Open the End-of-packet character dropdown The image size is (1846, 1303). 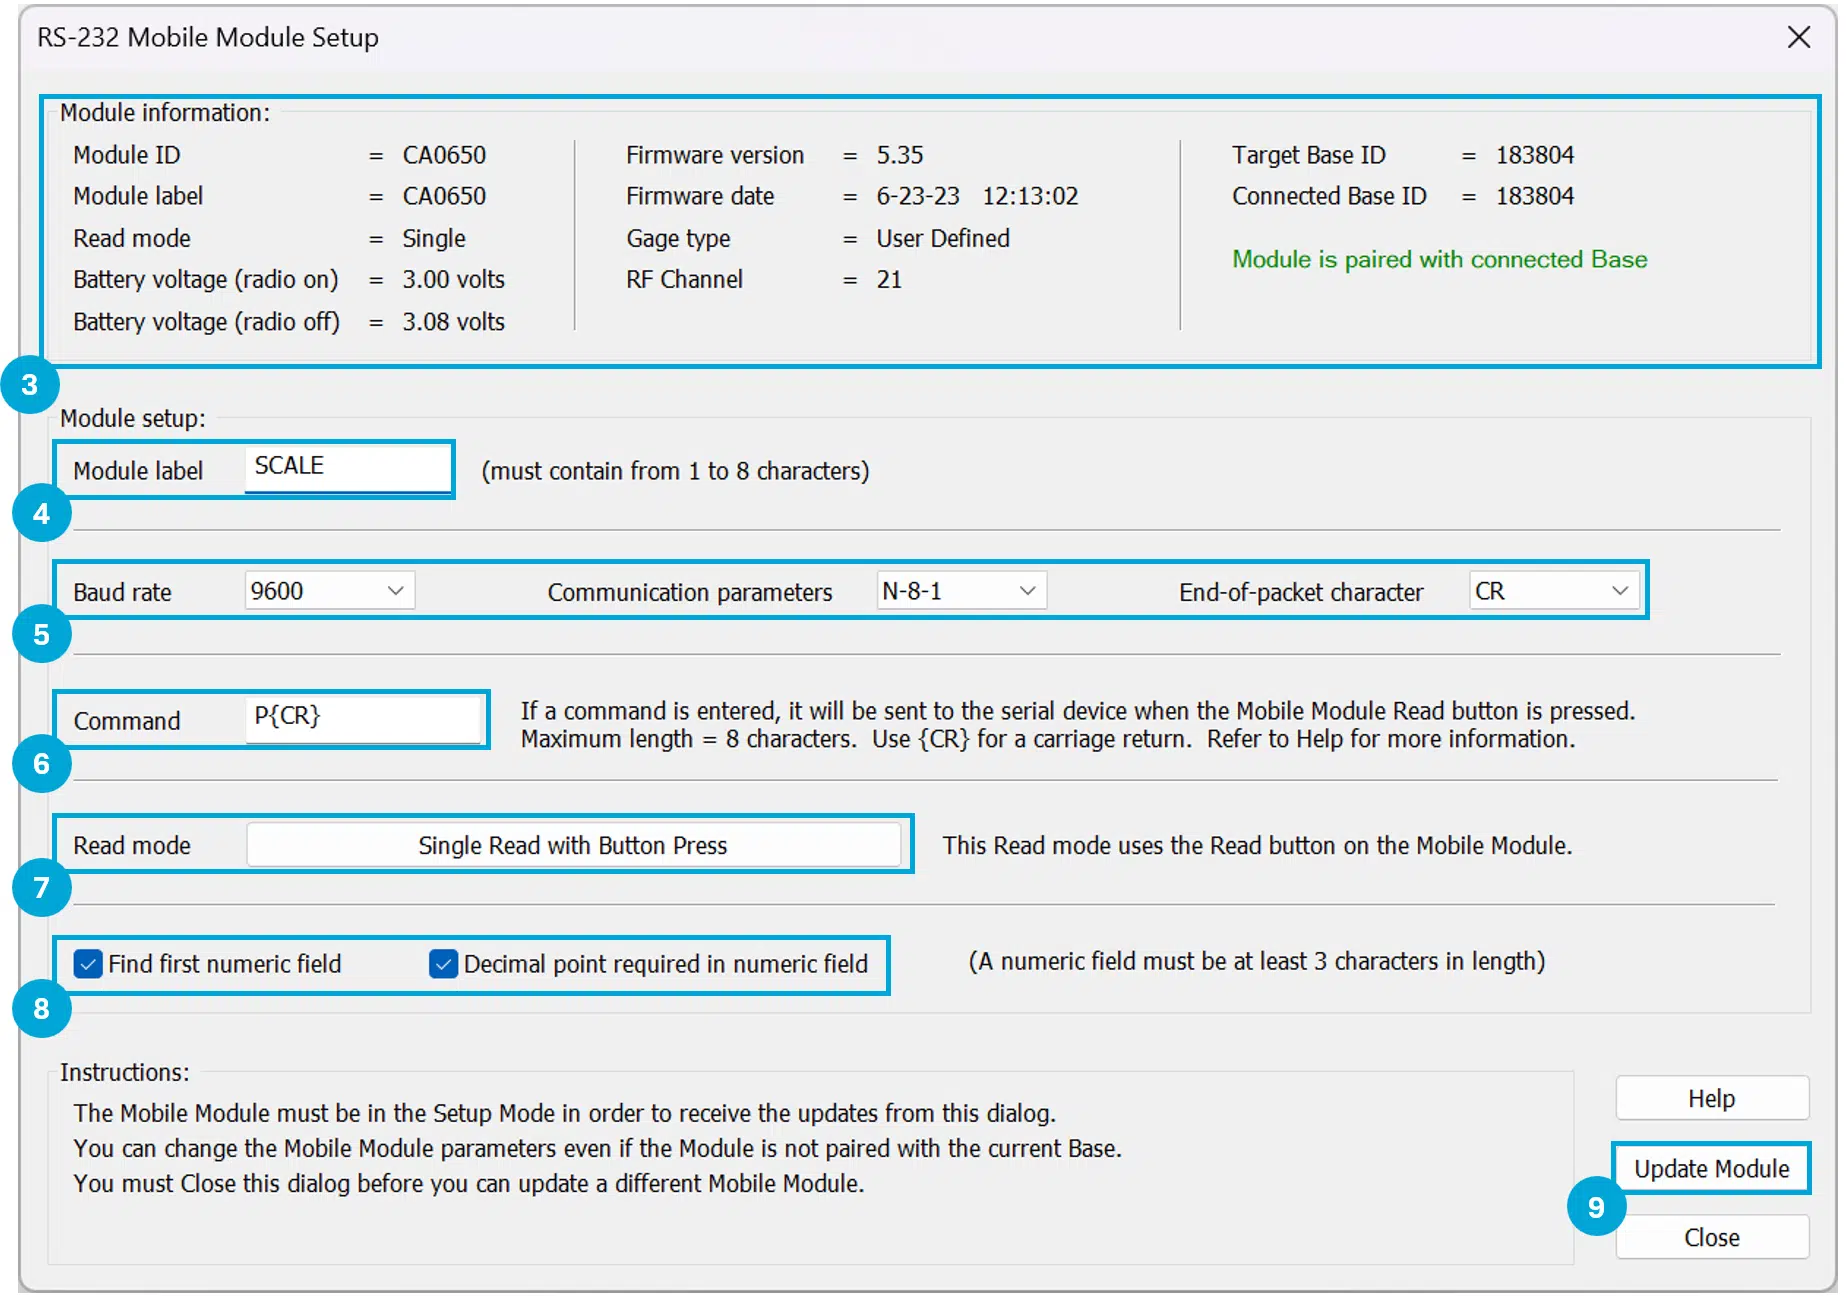[1554, 591]
